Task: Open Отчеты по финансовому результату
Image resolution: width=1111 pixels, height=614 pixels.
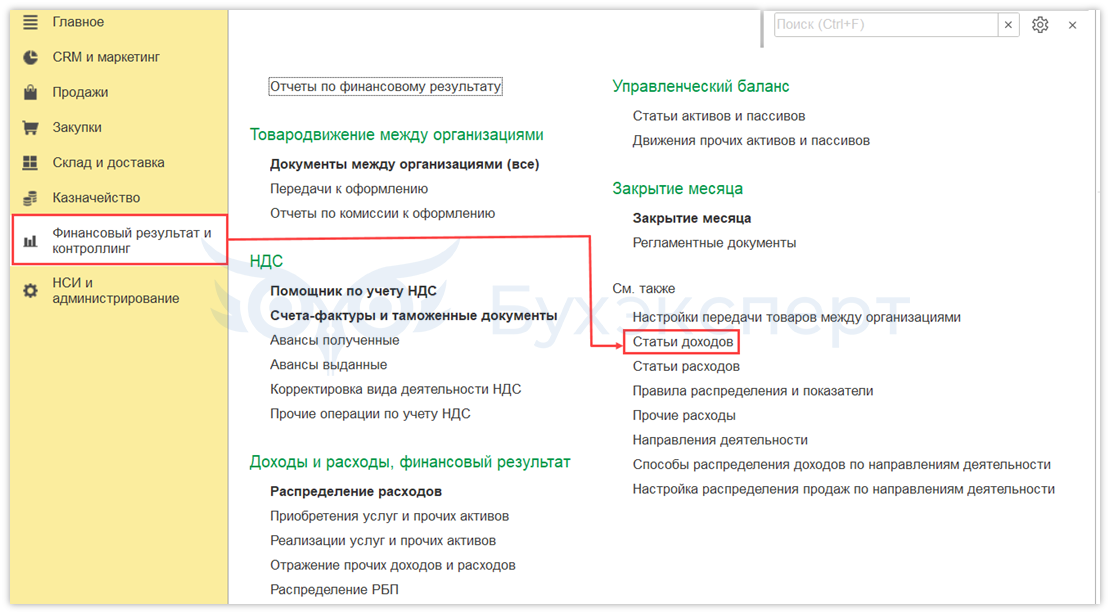Action: tap(385, 86)
